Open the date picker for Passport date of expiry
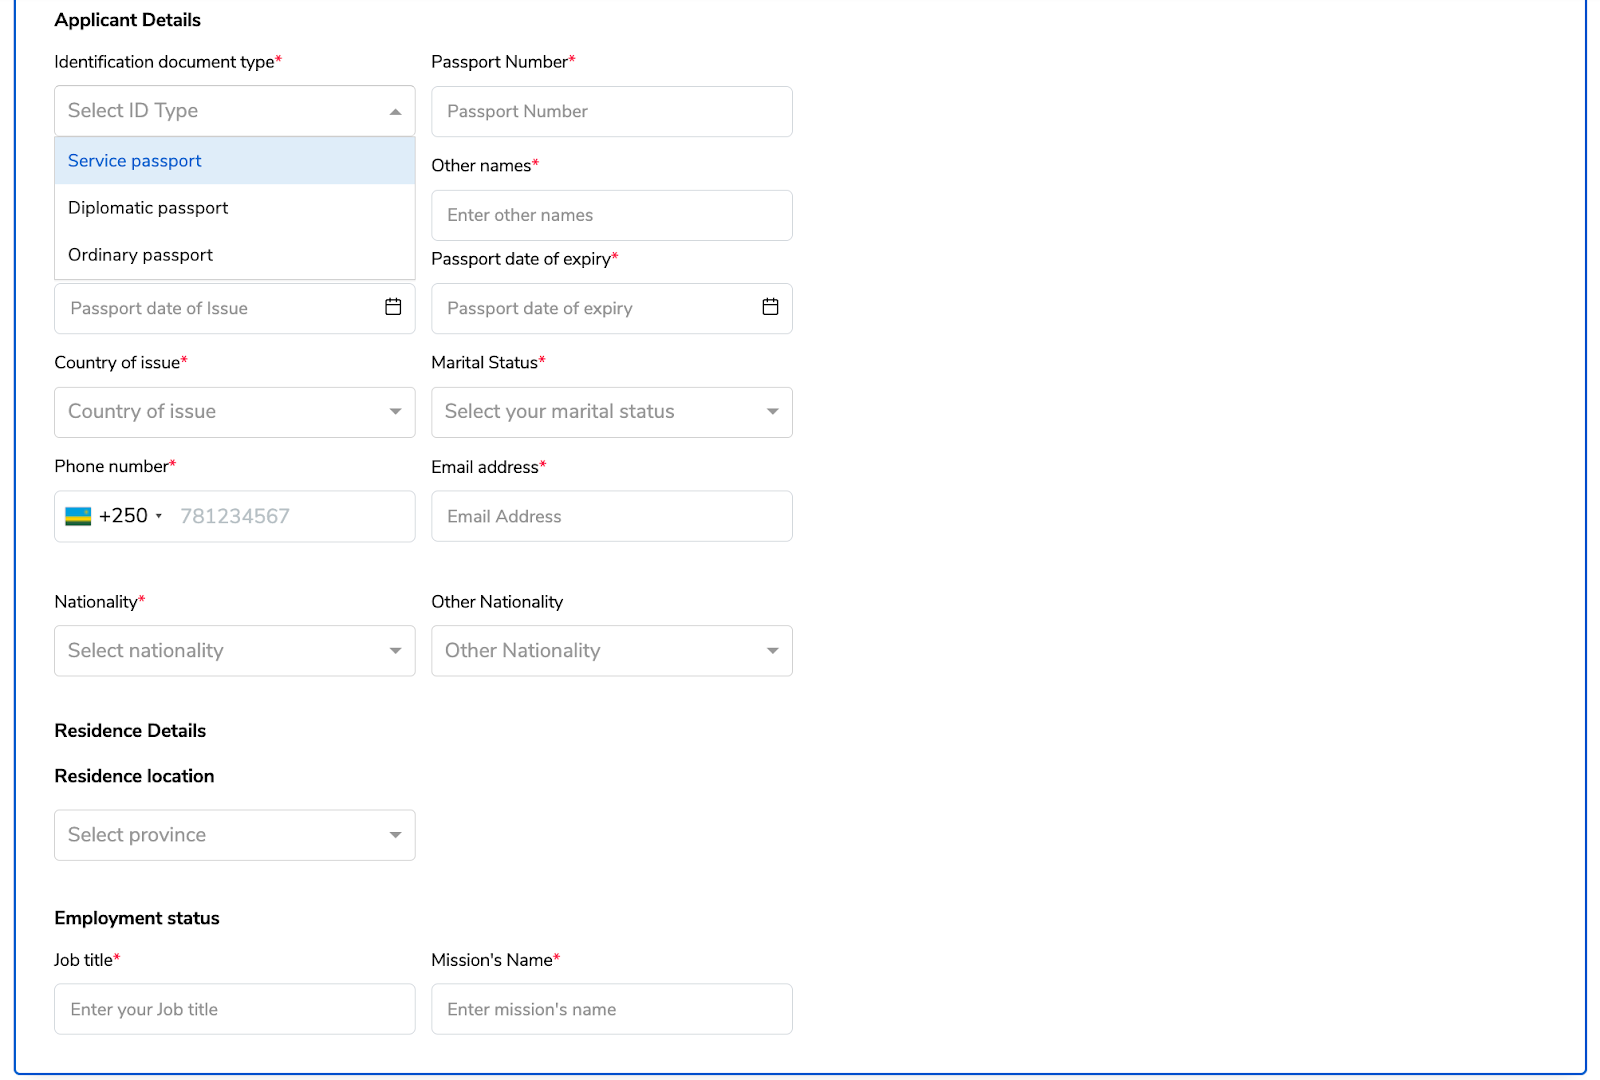This screenshot has height=1080, width=1600. click(770, 308)
